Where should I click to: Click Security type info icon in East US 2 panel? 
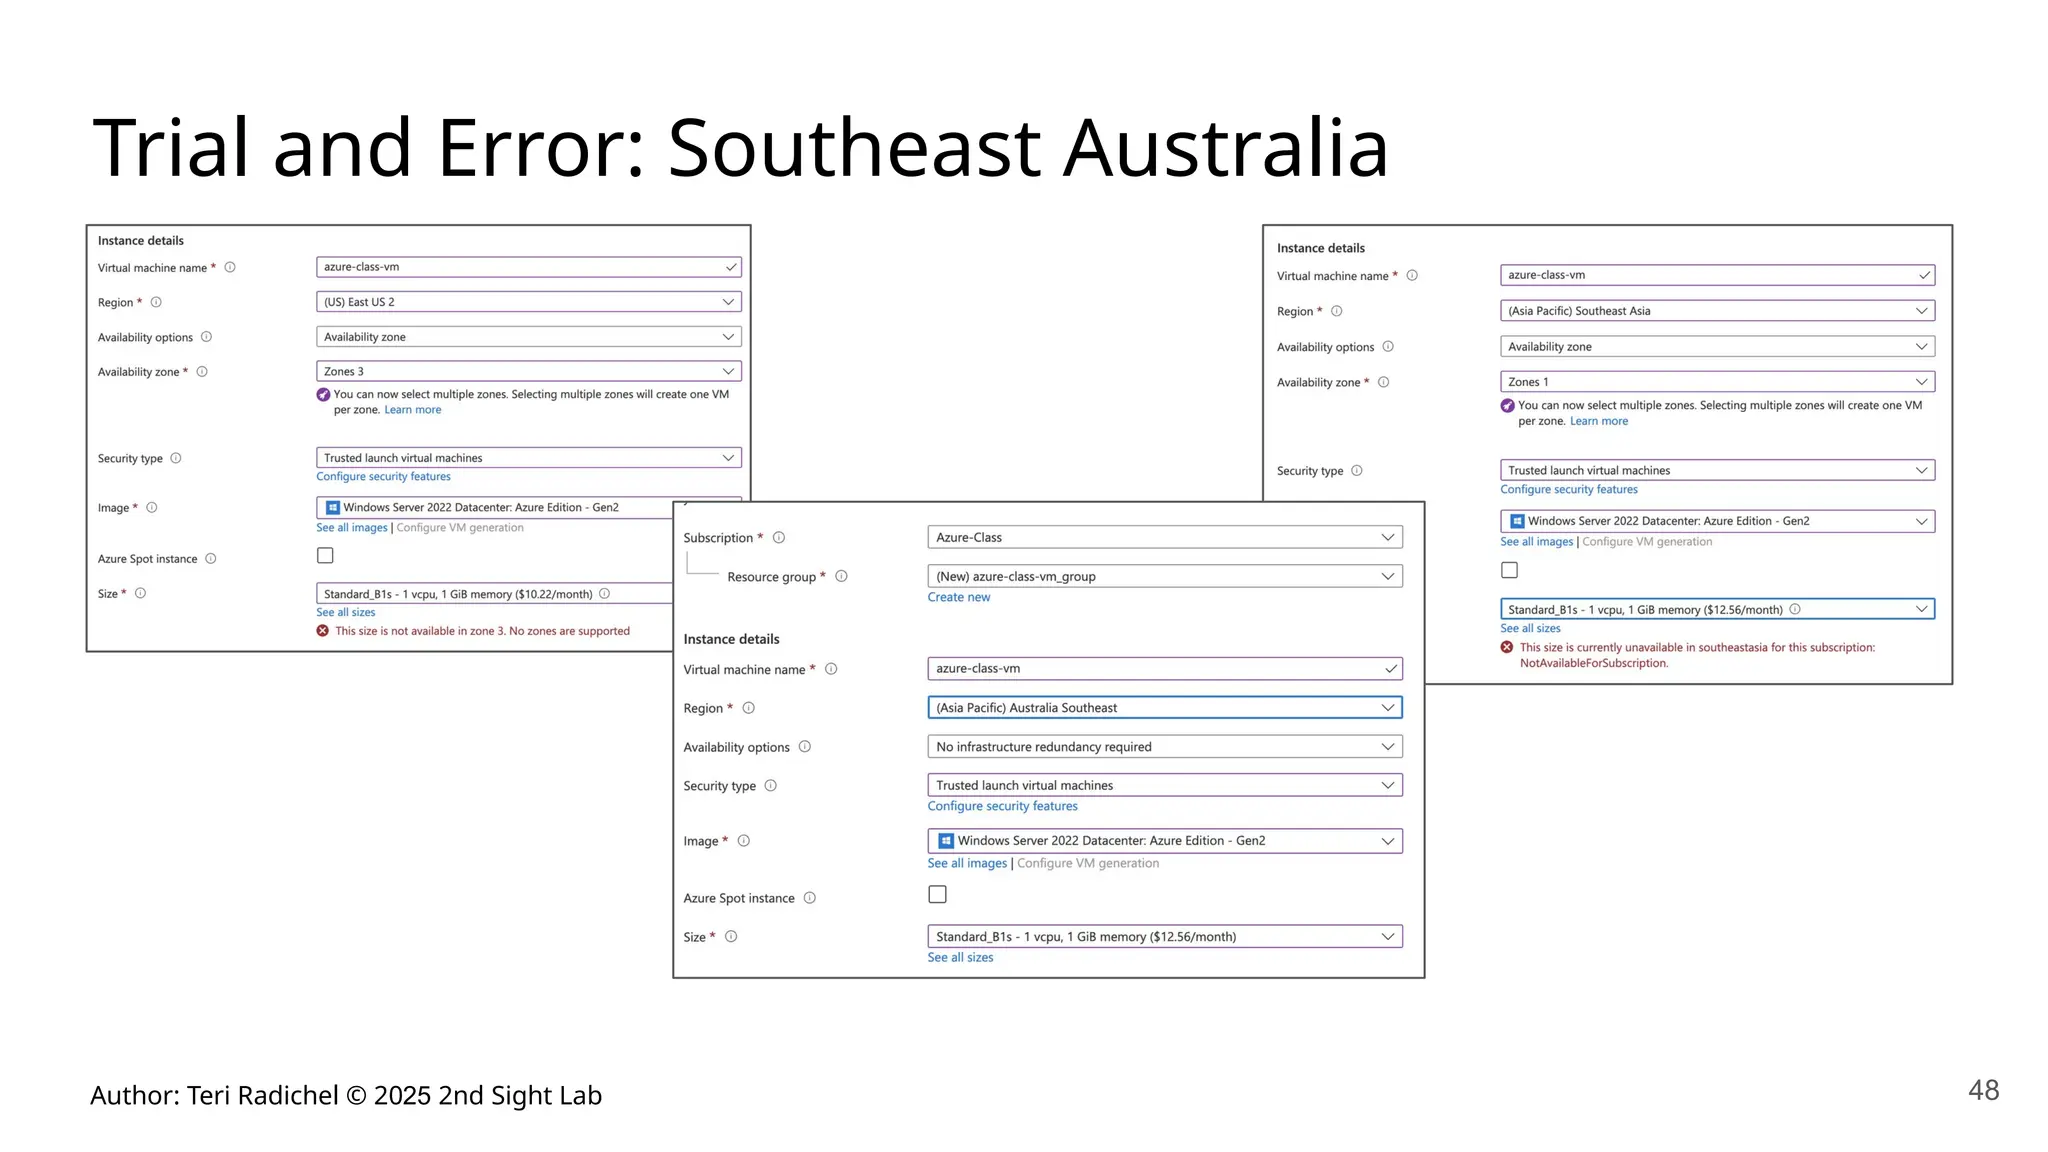click(176, 458)
